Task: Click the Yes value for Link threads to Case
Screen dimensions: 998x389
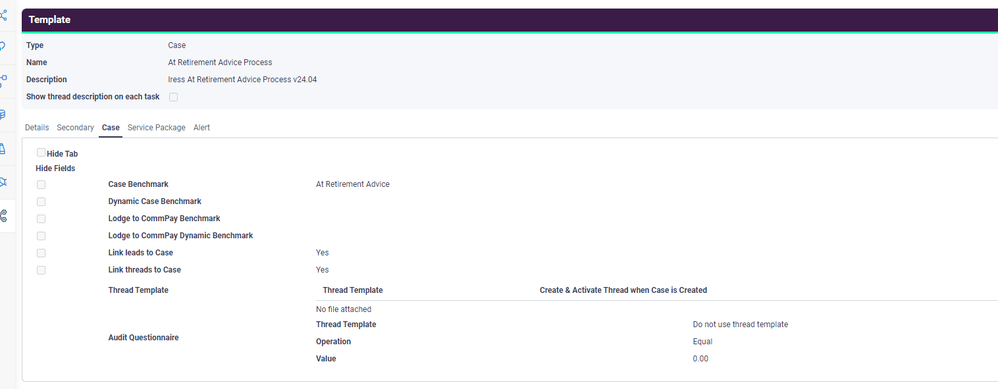Action: (322, 270)
